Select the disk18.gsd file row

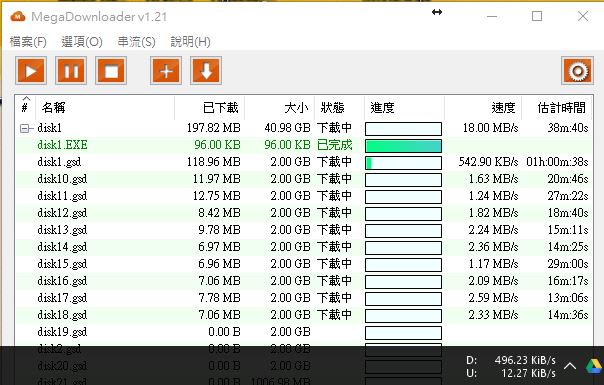[304, 314]
